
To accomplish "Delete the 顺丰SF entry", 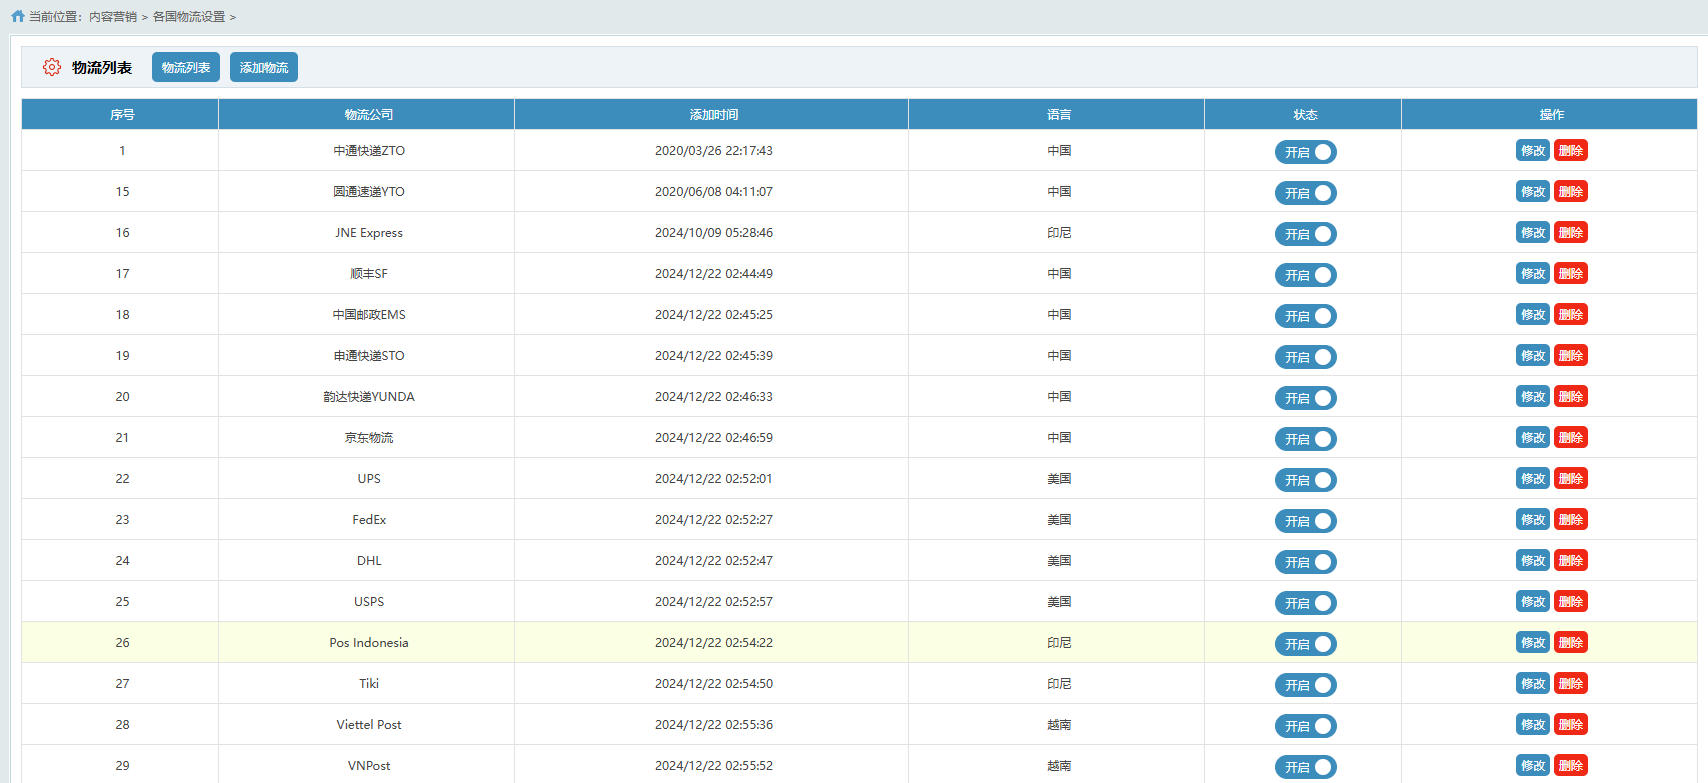I will click(1571, 274).
